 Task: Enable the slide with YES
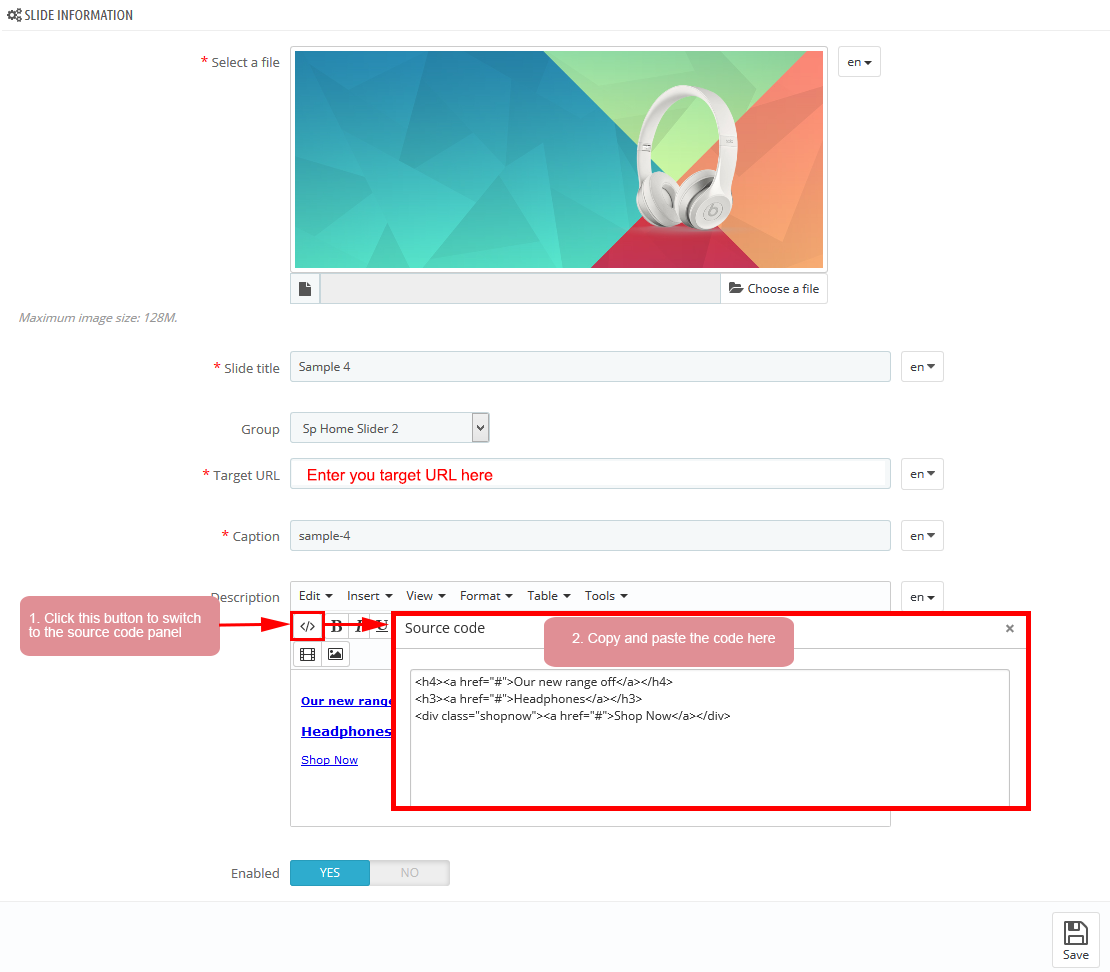(x=330, y=873)
